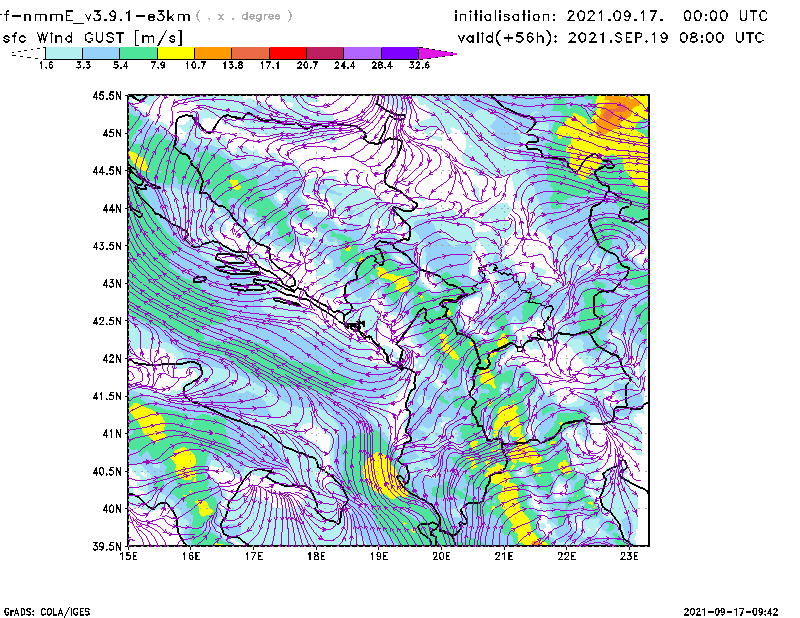Click the legend value 5.4
Viewport: 800px width, 618px height.
[x=120, y=65]
